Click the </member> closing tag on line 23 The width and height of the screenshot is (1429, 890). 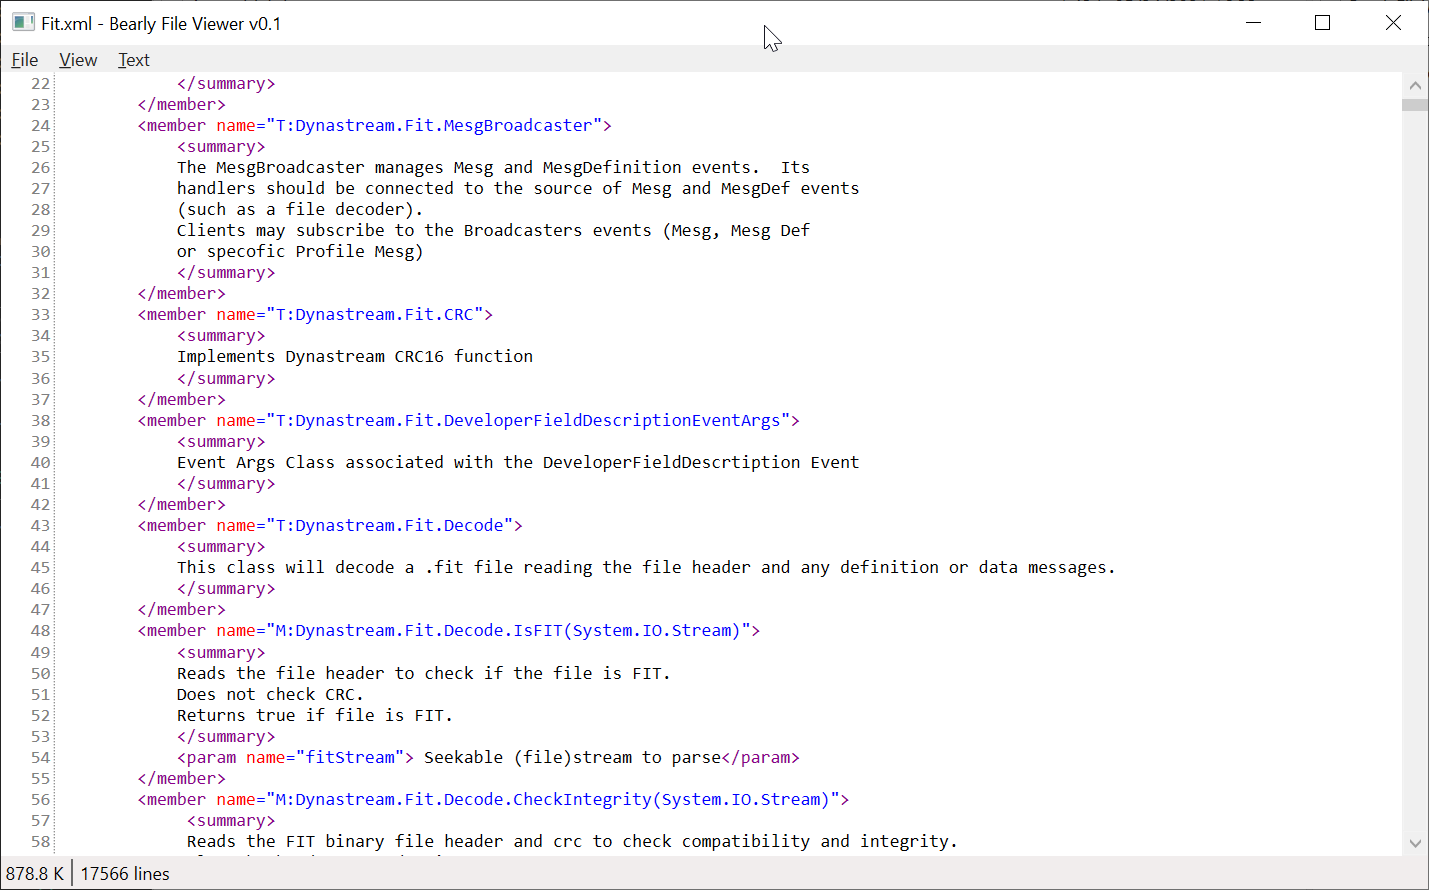pos(182,104)
